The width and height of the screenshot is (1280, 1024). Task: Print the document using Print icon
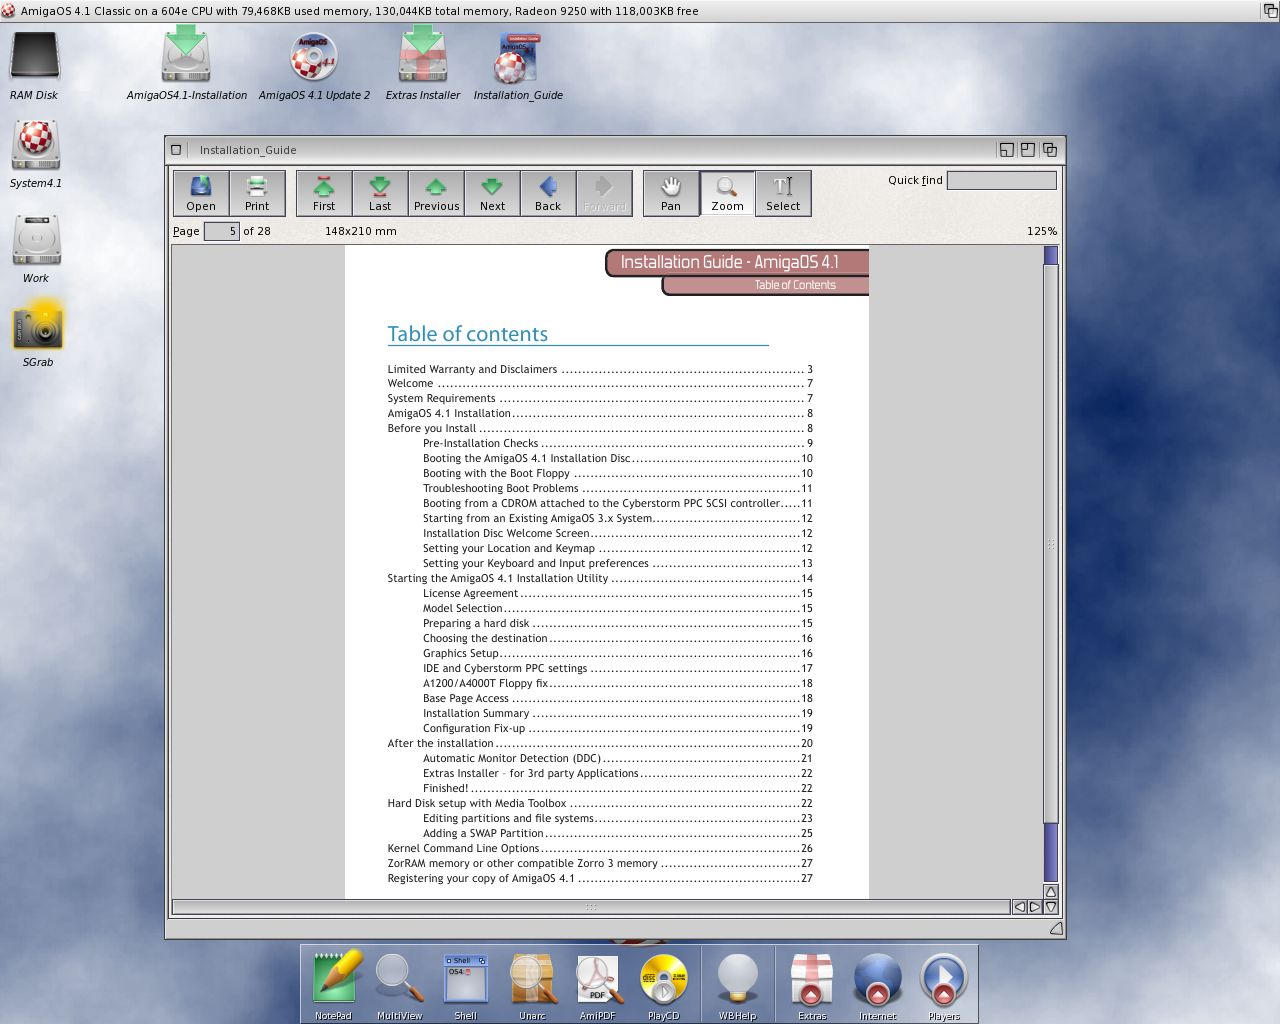(x=257, y=193)
